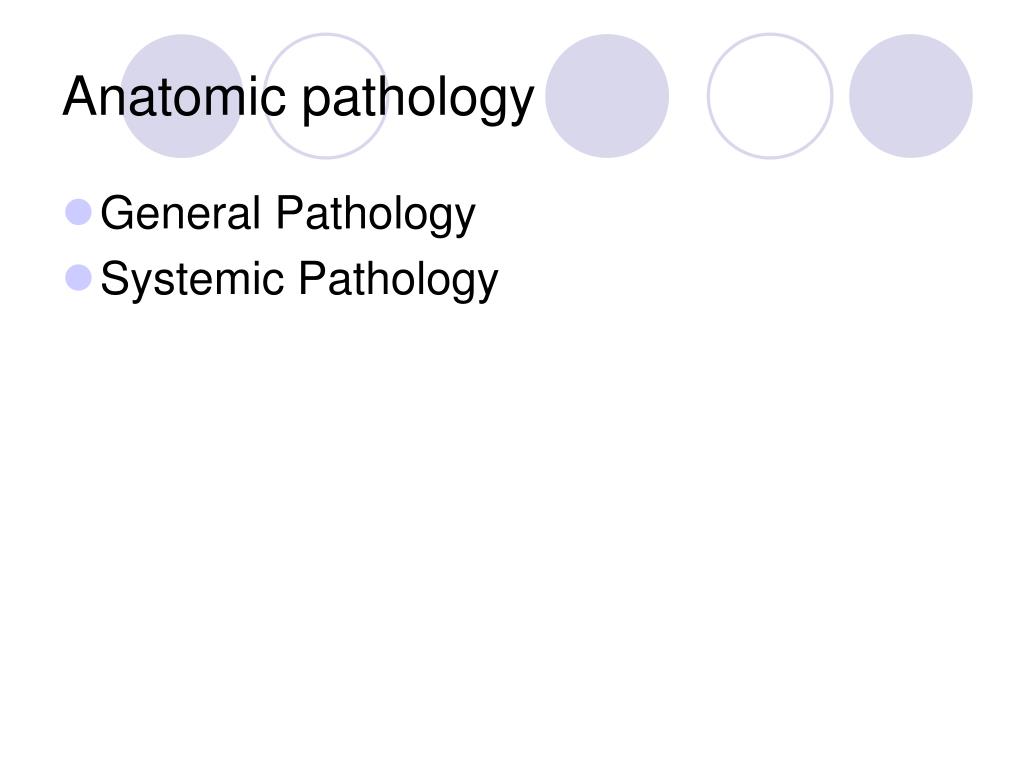Click the word "pathology" in the title

coord(418,99)
